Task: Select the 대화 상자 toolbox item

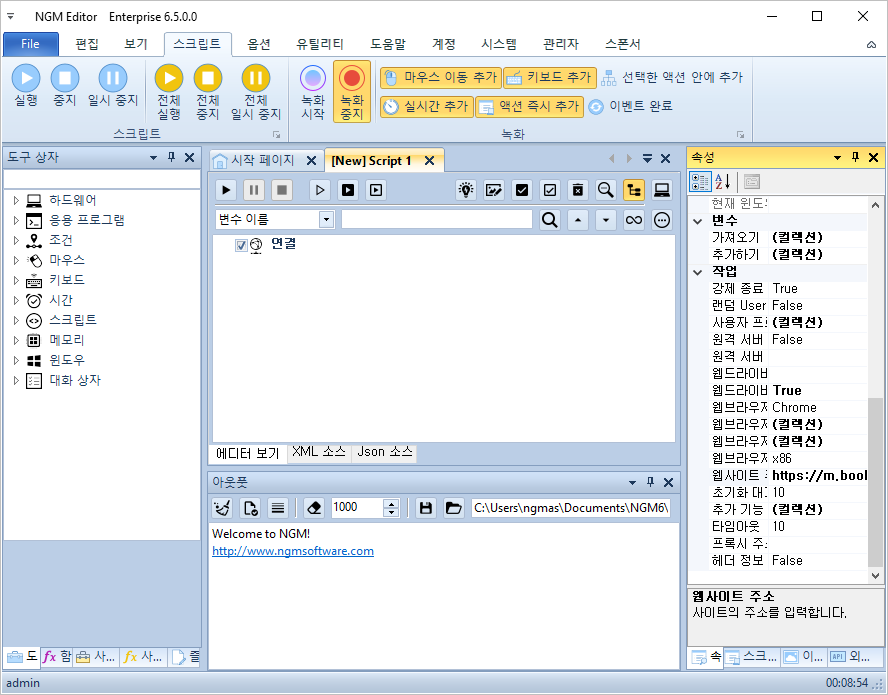Action: [75, 380]
